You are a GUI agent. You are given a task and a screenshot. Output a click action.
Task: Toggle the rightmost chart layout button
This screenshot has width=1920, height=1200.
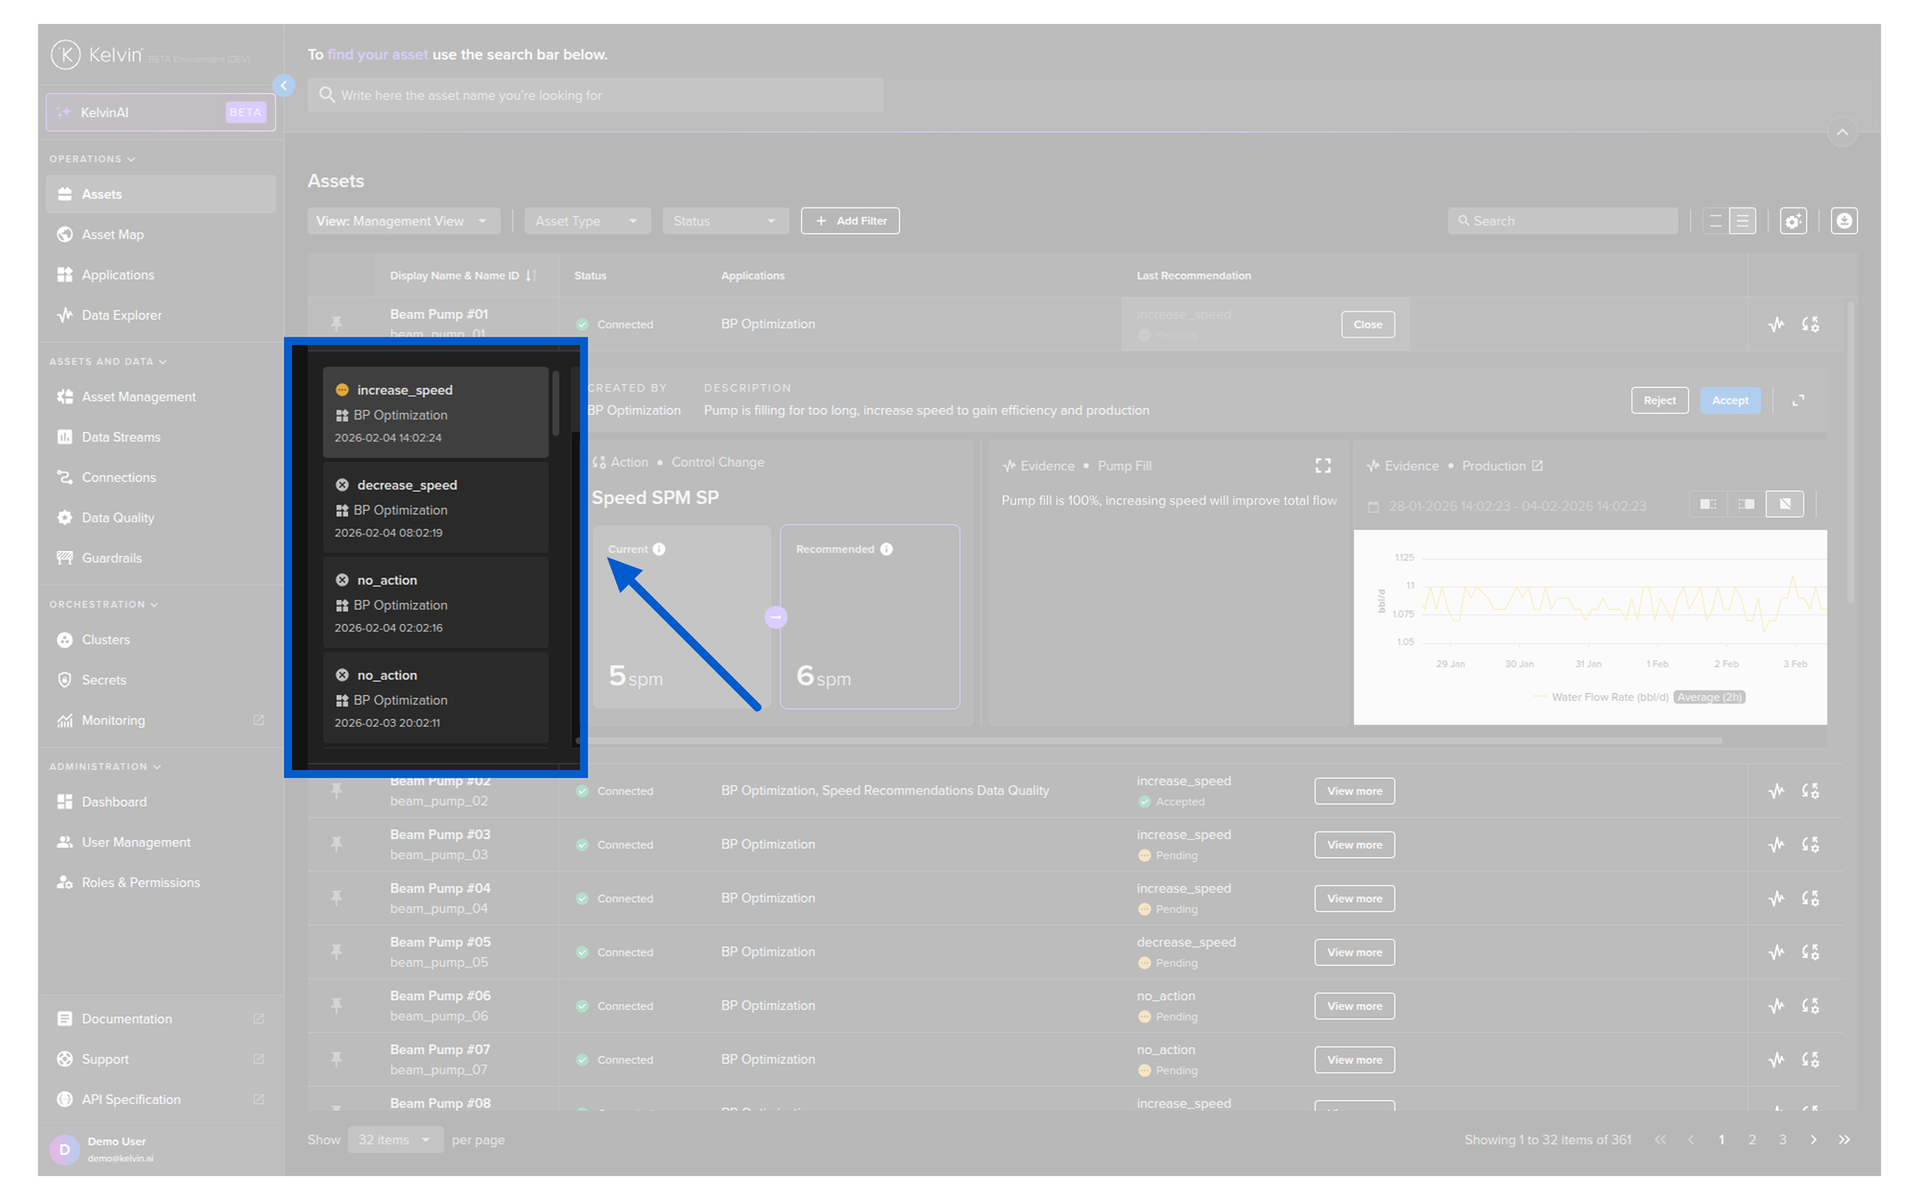1785,504
